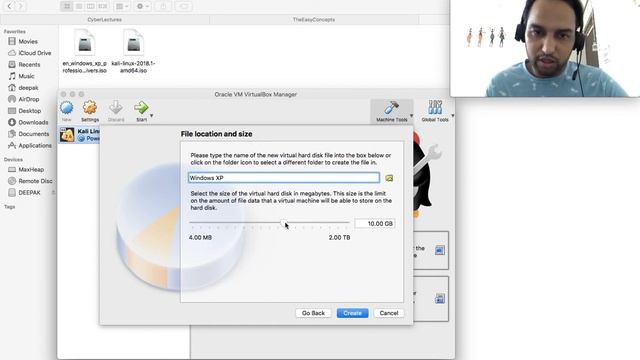Click the green Start arrow icon
Viewport: 640px width, 360px height.
pyautogui.click(x=141, y=108)
